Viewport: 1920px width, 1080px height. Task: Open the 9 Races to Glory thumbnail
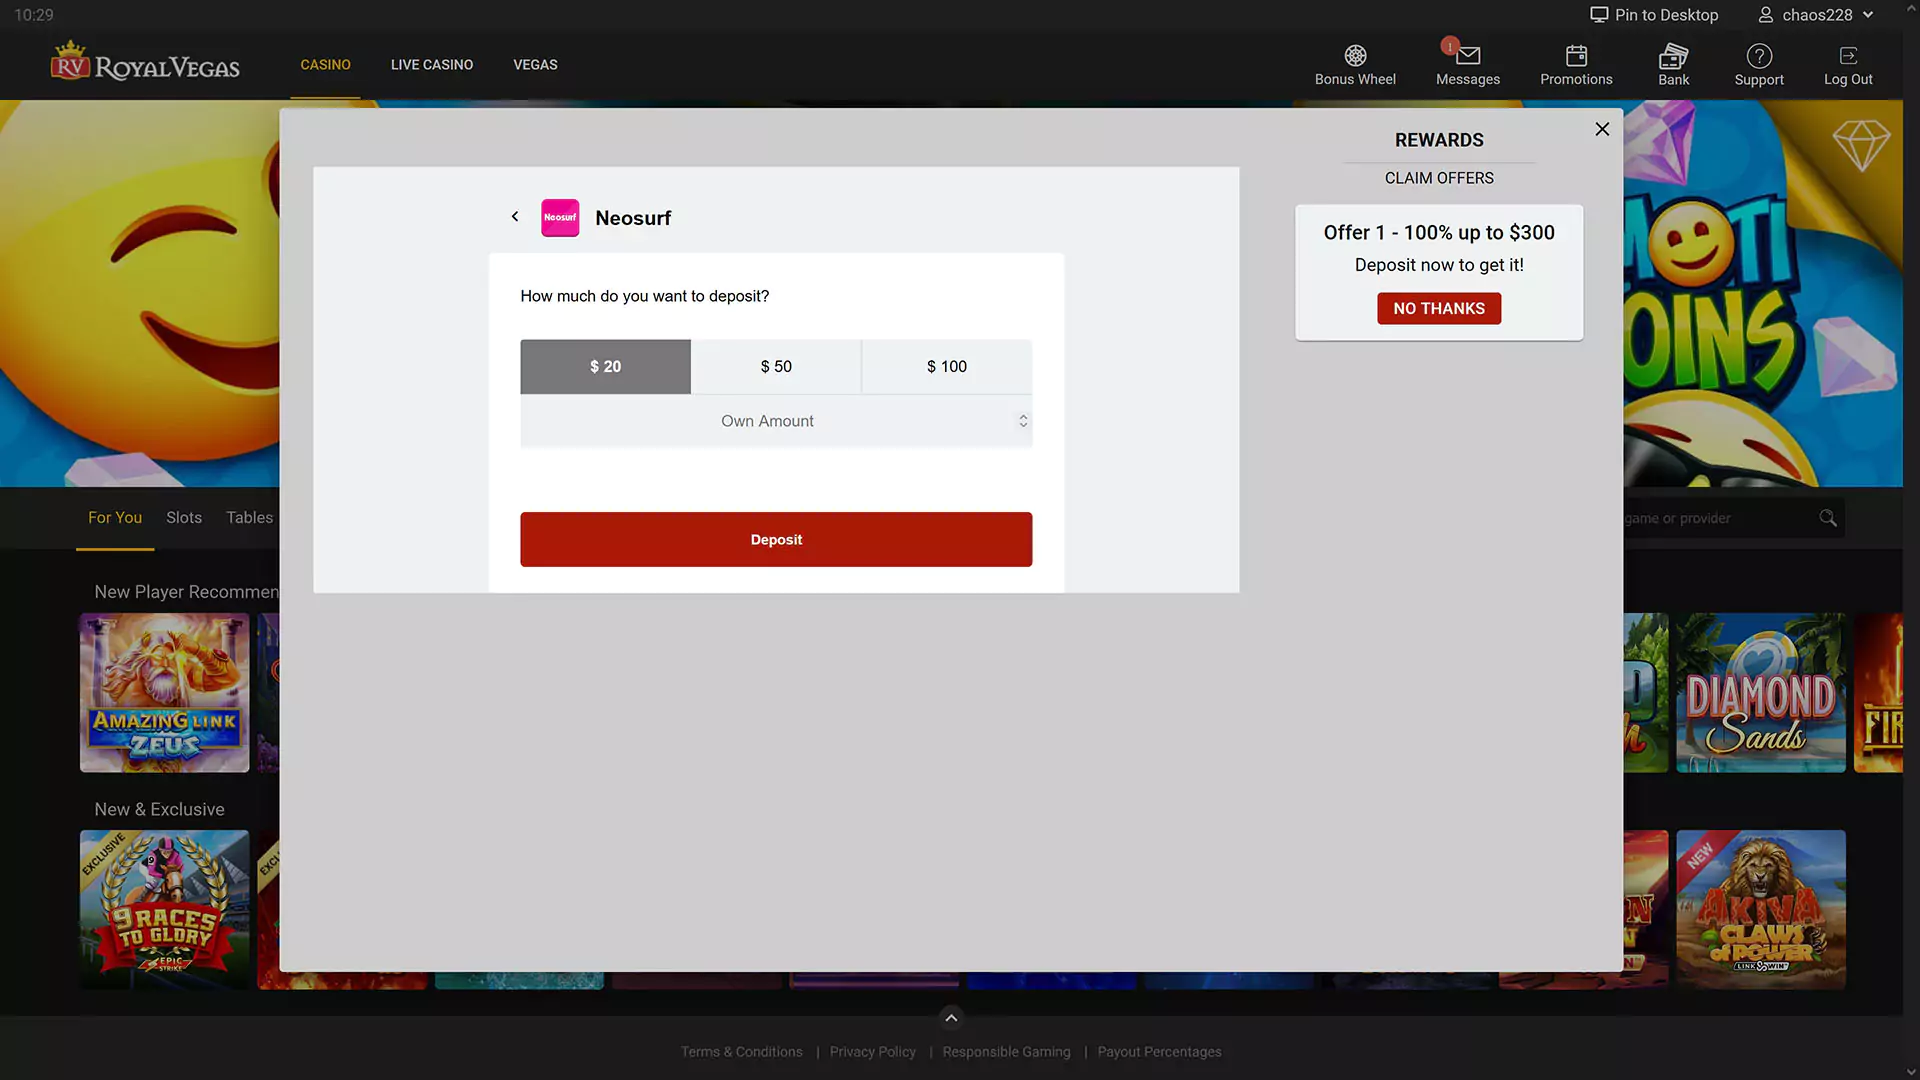[165, 910]
